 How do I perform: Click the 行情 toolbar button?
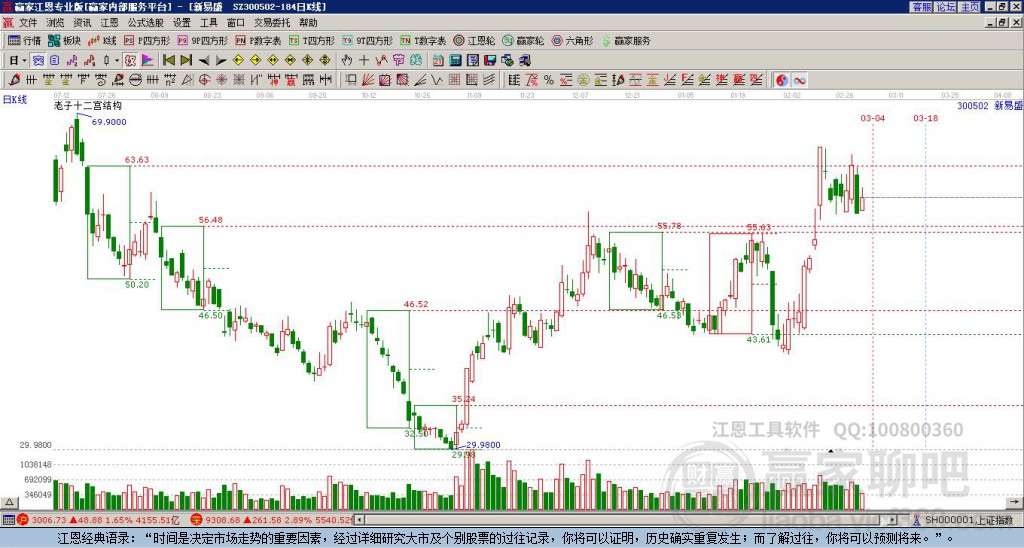point(25,40)
